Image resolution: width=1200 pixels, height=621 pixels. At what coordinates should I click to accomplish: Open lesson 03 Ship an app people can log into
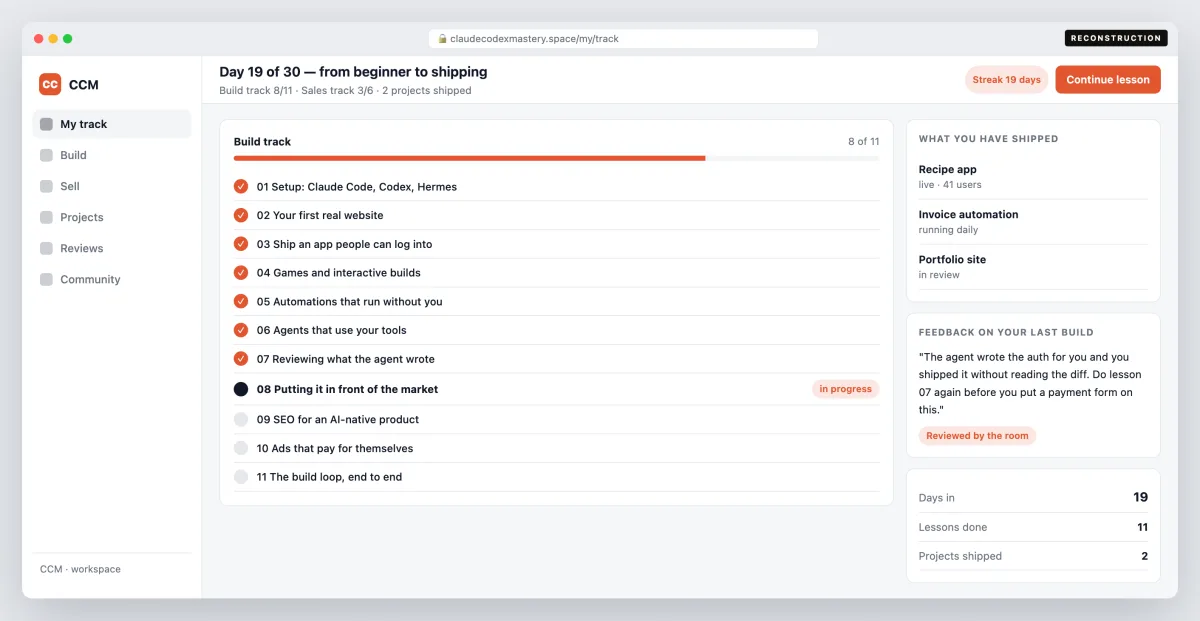[557, 244]
